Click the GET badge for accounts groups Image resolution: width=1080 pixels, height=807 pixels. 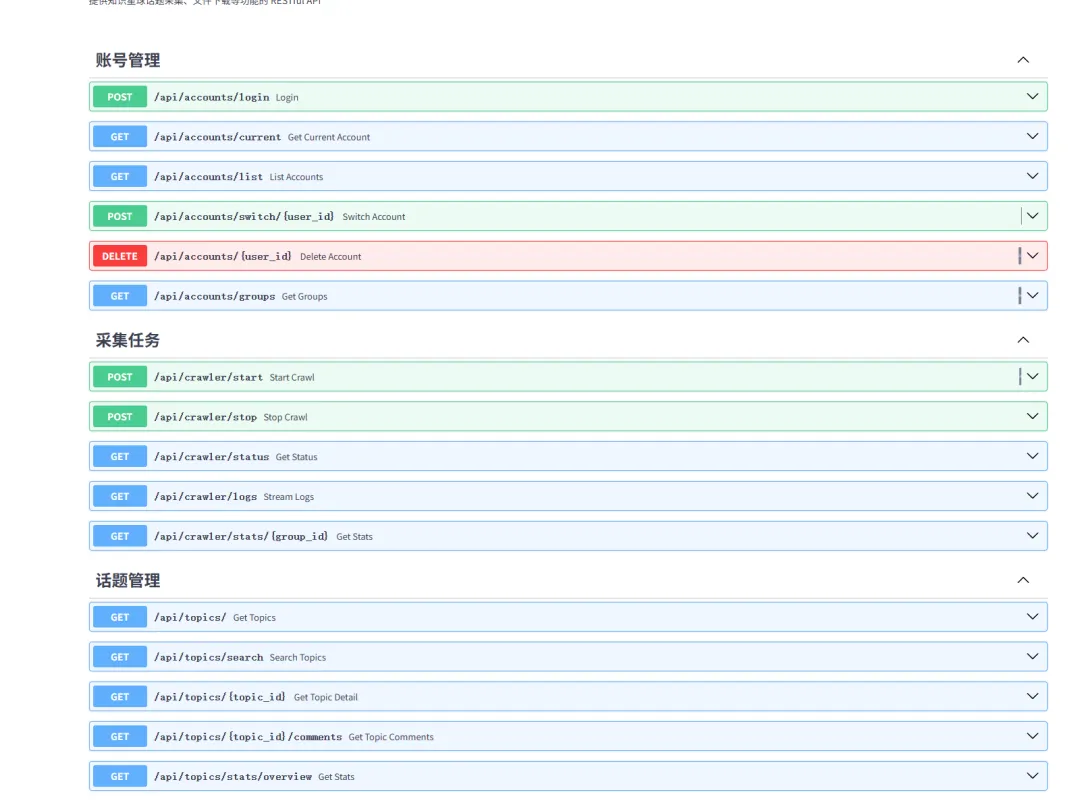pyautogui.click(x=120, y=296)
